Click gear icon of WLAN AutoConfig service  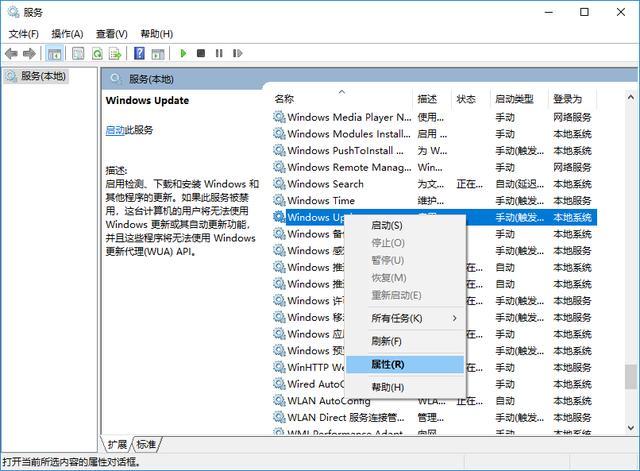(x=279, y=401)
